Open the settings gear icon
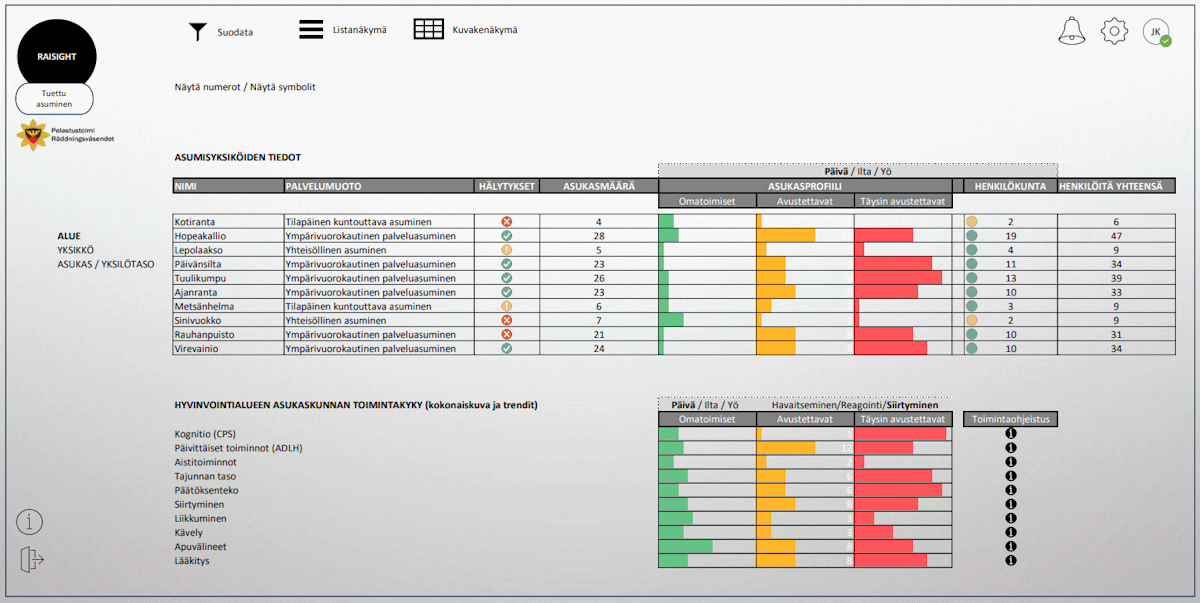The height and width of the screenshot is (603, 1200). 1114,31
